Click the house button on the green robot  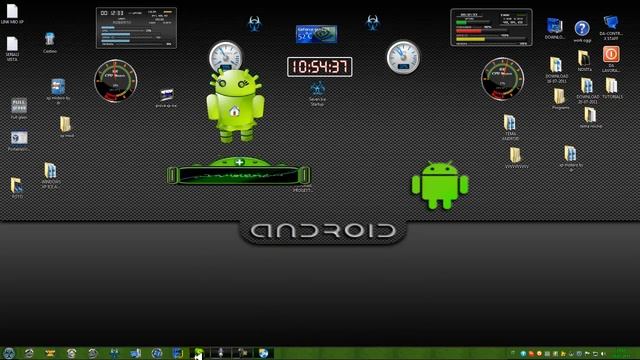click(234, 111)
